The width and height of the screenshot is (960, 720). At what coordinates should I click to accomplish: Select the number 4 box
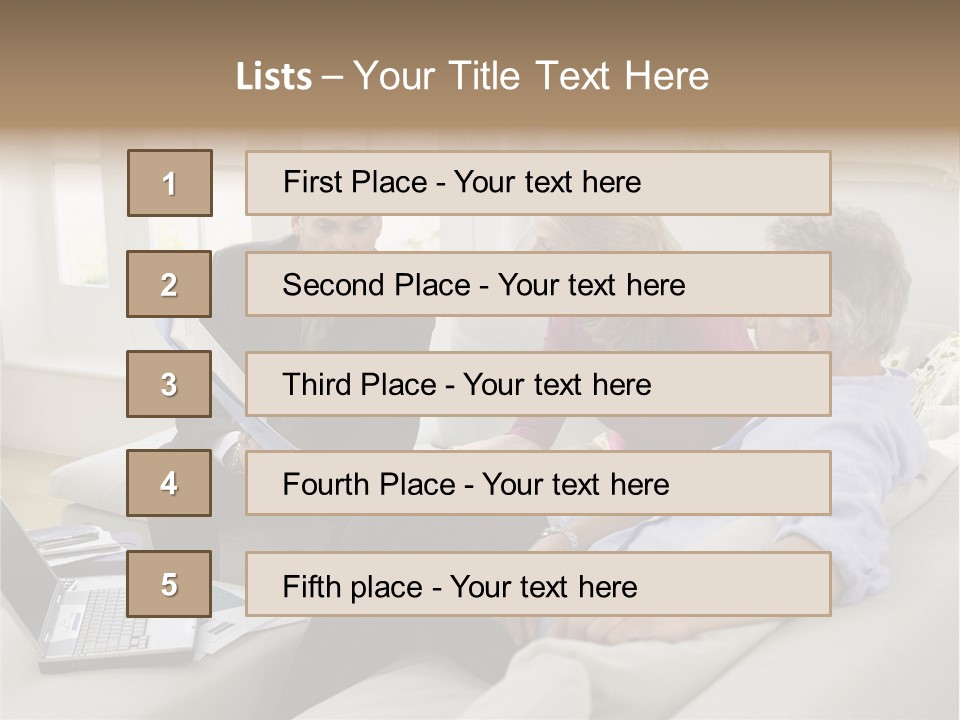point(169,483)
